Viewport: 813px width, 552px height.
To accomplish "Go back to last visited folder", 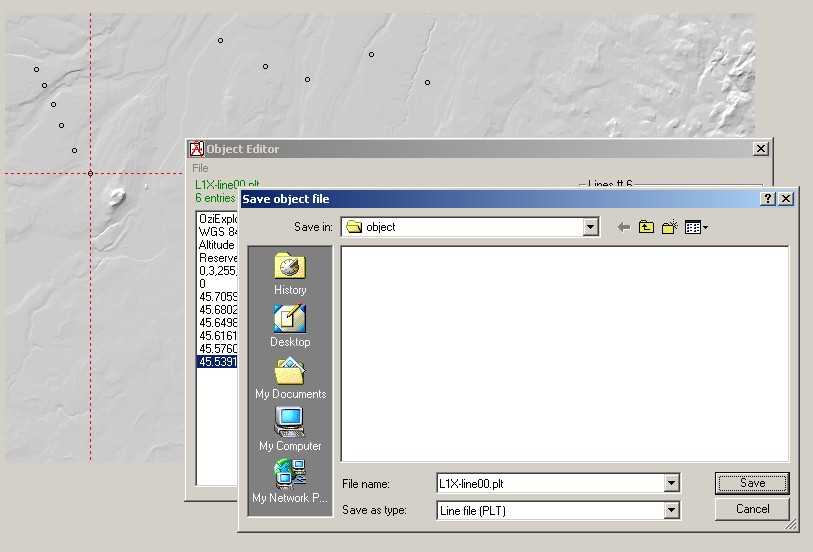I will click(624, 227).
